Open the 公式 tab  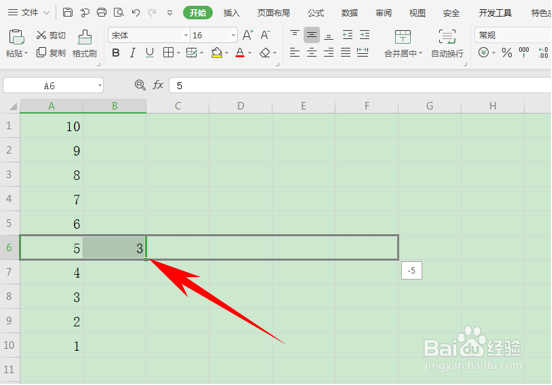pyautogui.click(x=316, y=13)
